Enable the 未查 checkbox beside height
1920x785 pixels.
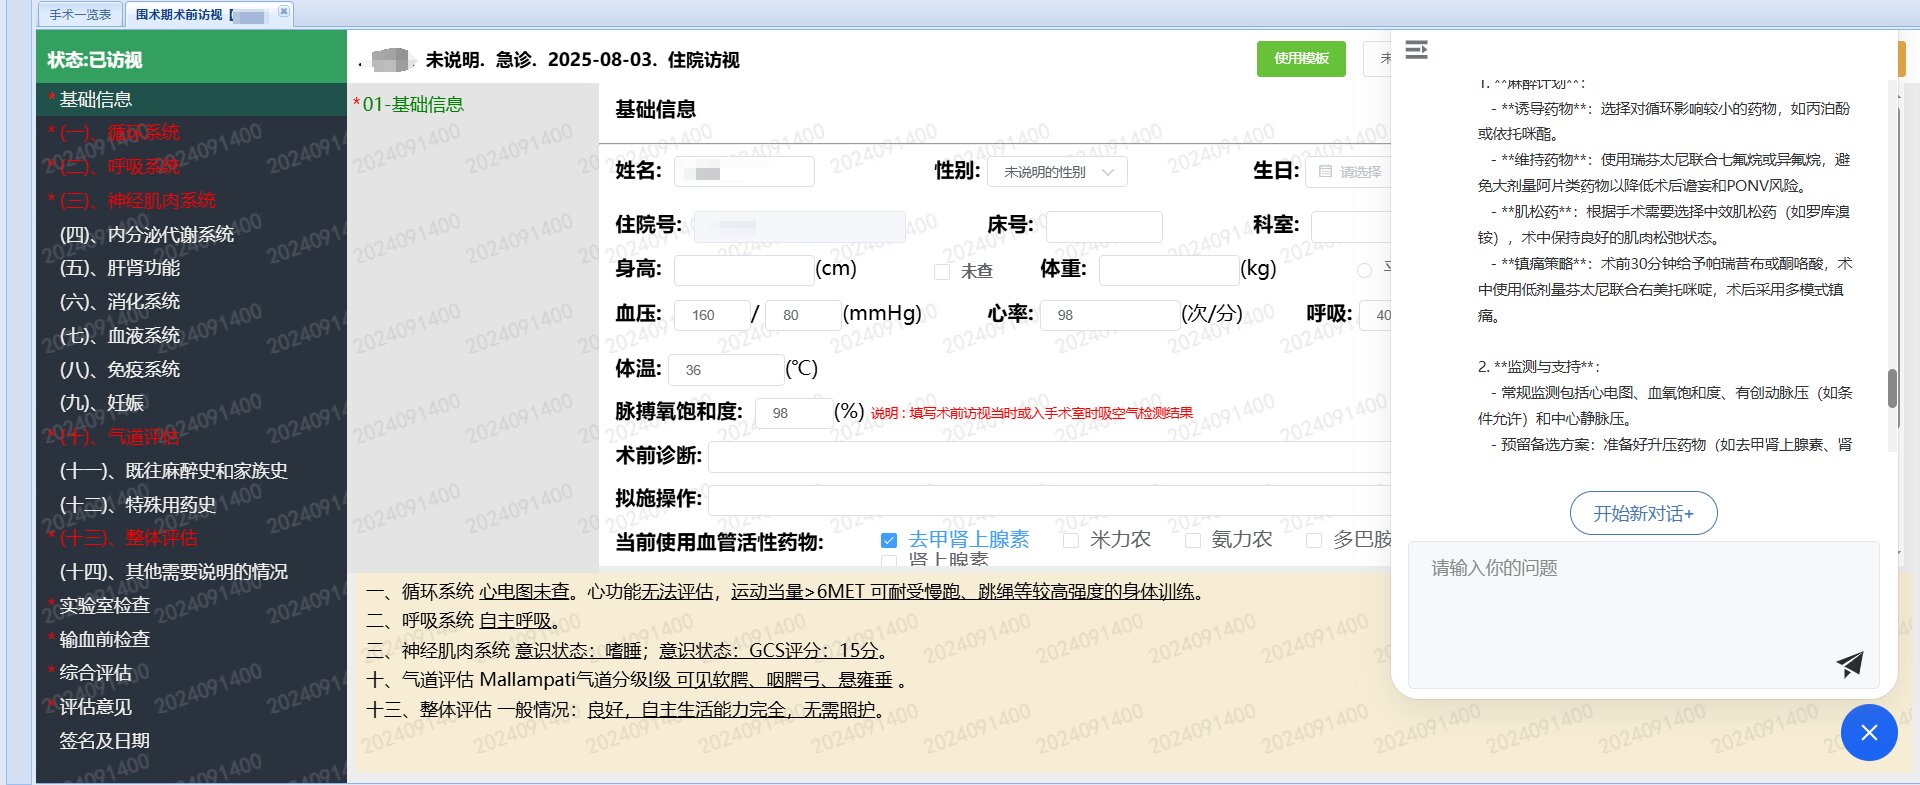click(x=941, y=271)
